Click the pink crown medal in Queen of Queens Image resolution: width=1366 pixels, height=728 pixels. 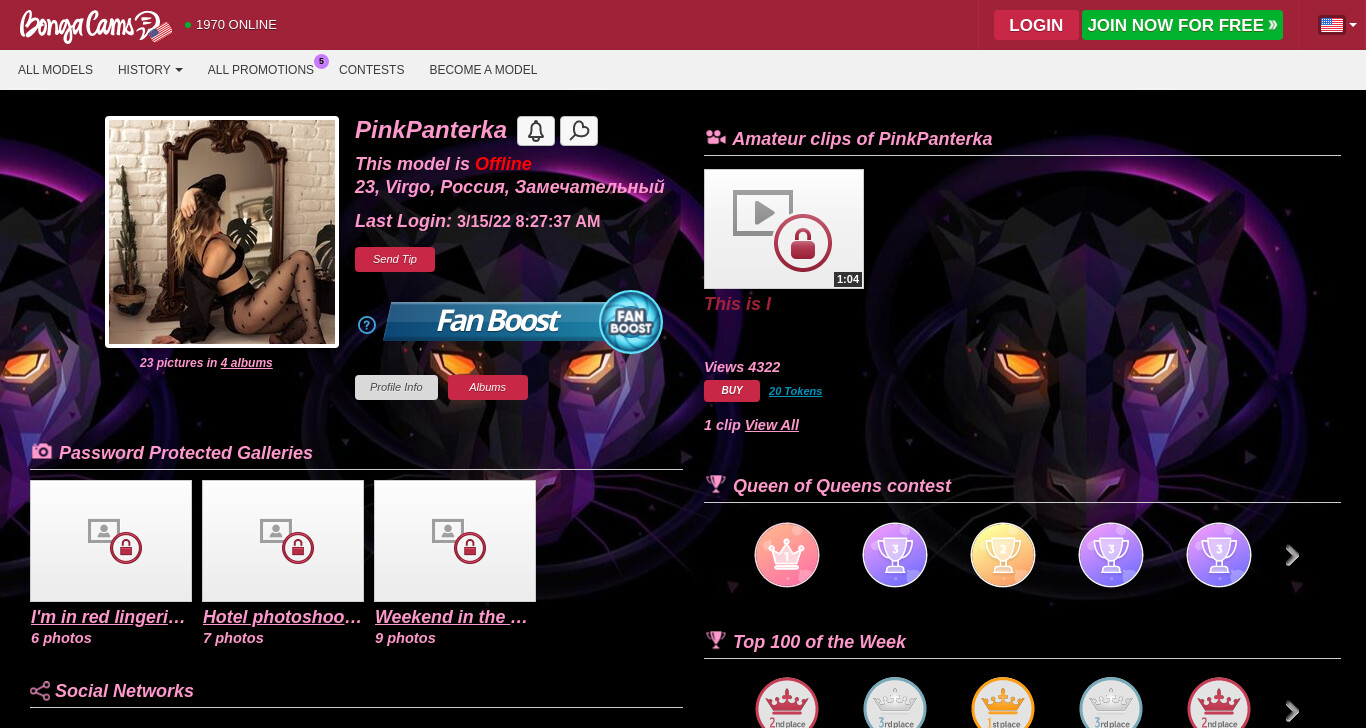tap(787, 555)
